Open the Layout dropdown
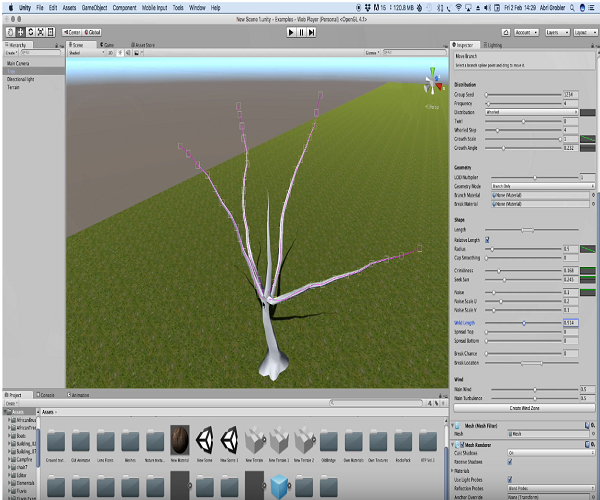This screenshot has height=500, width=600. click(x=585, y=33)
